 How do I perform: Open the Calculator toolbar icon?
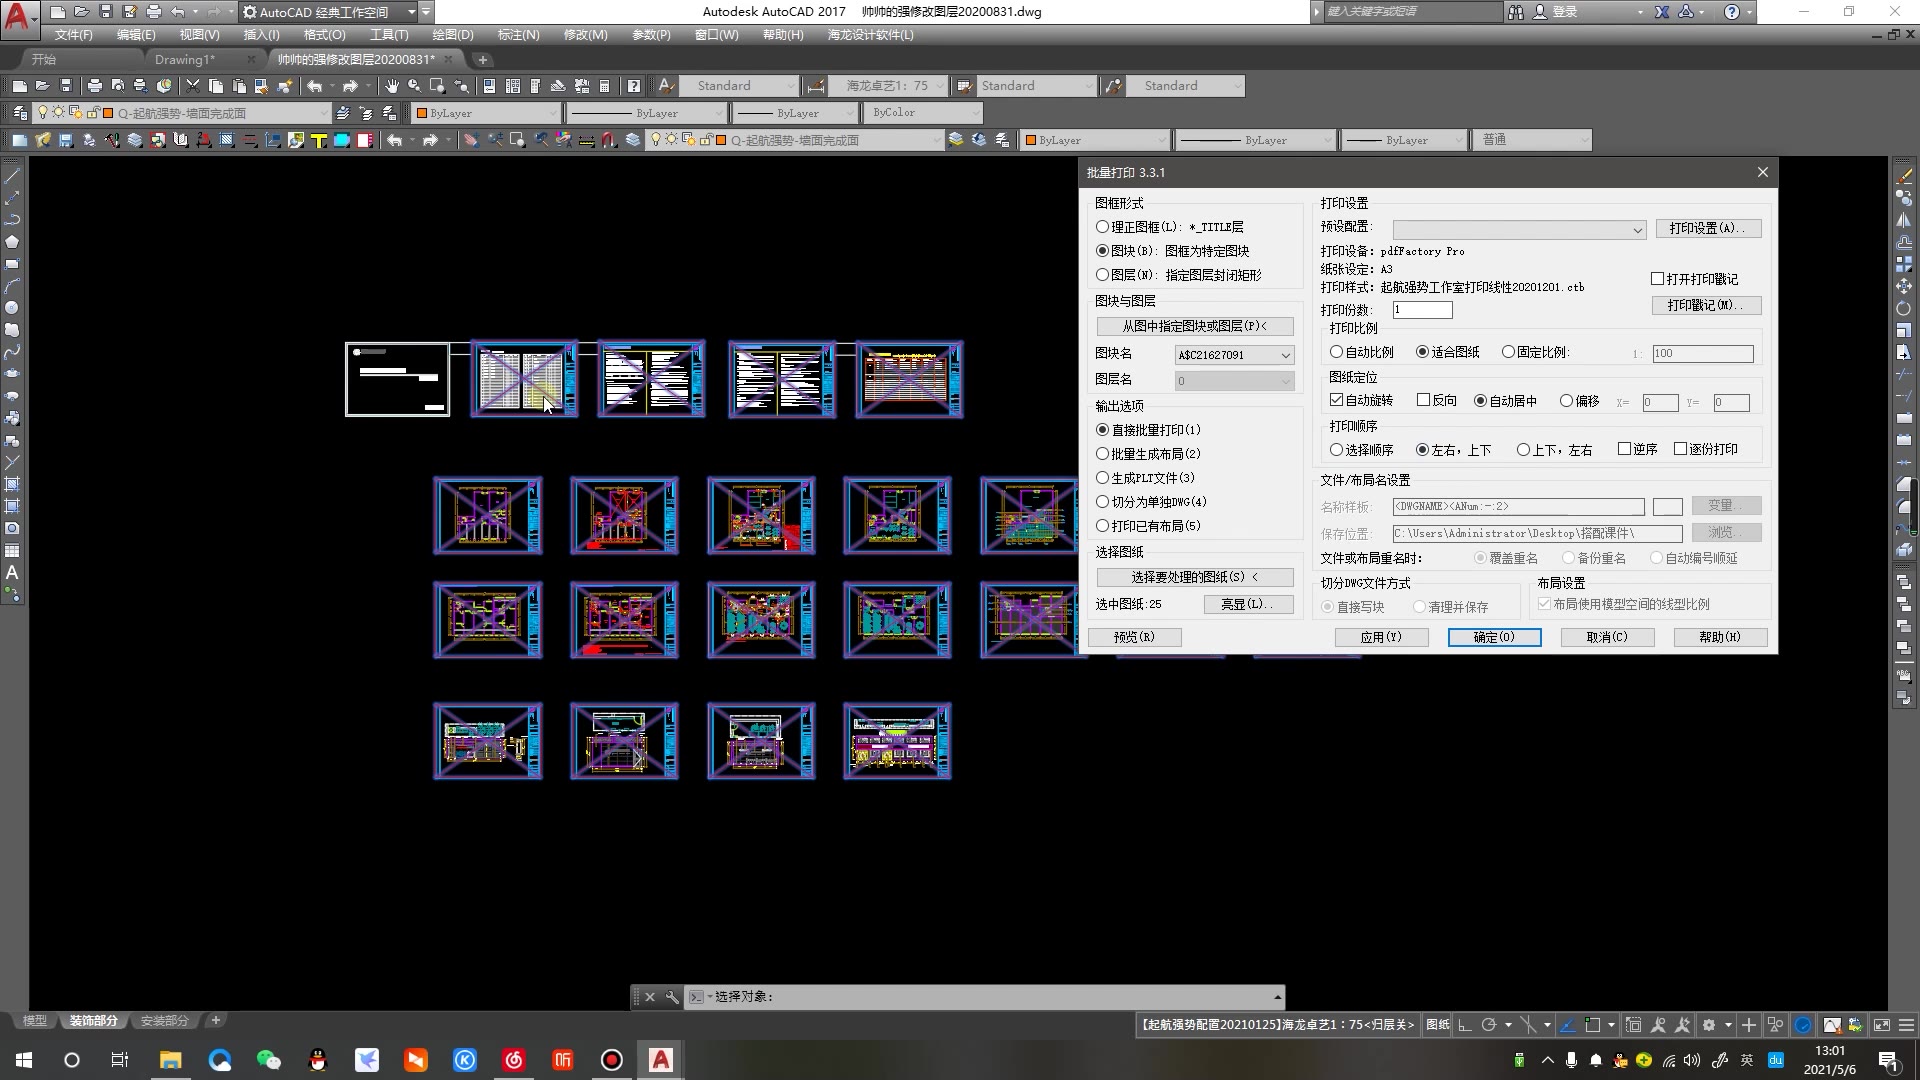pyautogui.click(x=604, y=86)
